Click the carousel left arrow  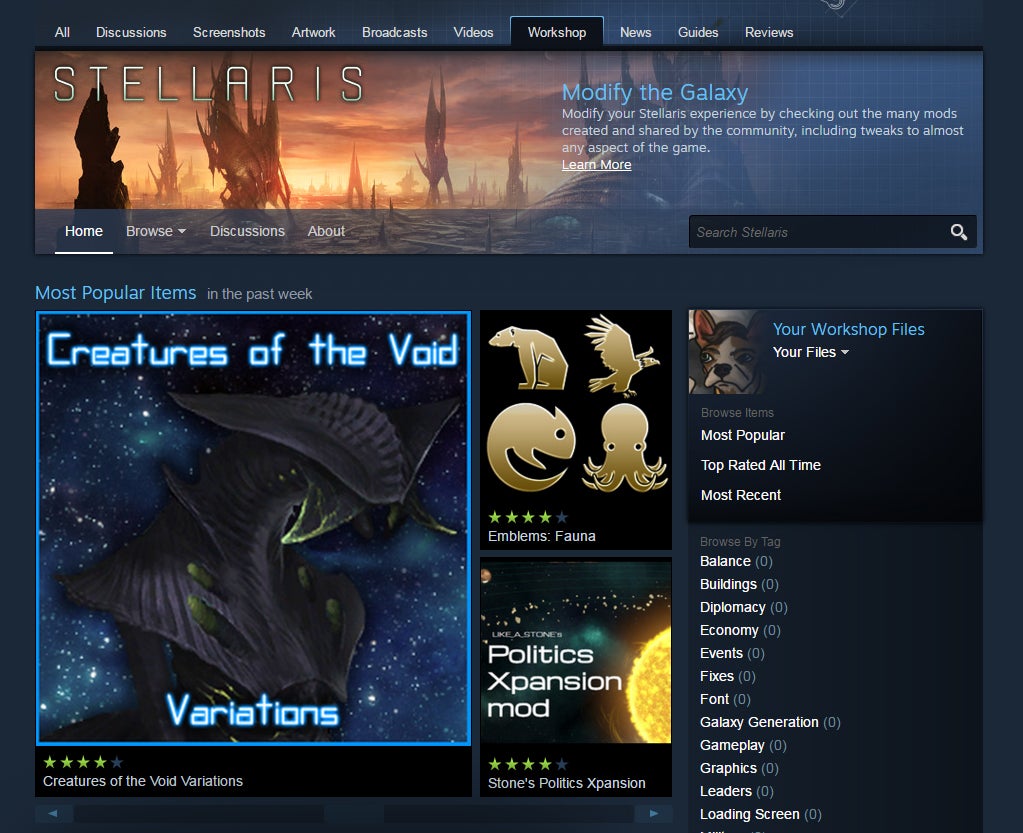(x=53, y=813)
